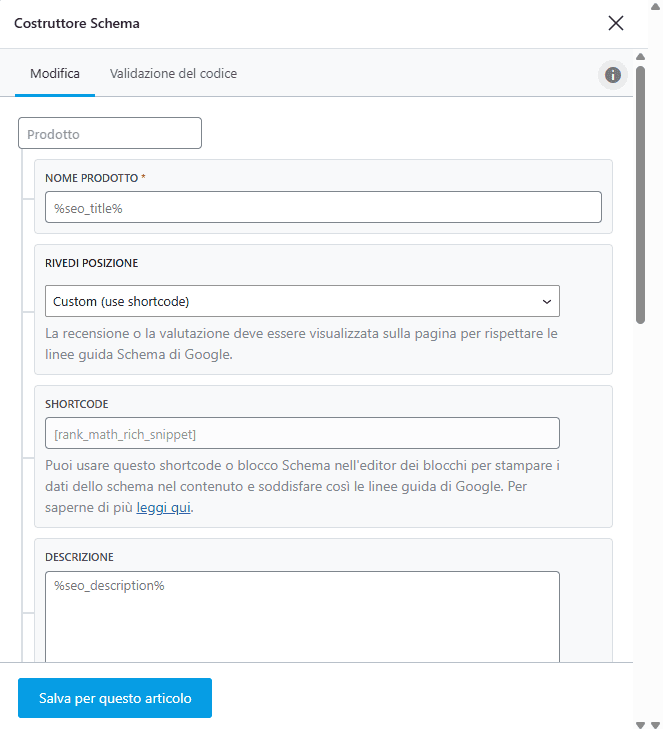Switch to the Modifica tab
Screen dimensions: 663x729
55,74
